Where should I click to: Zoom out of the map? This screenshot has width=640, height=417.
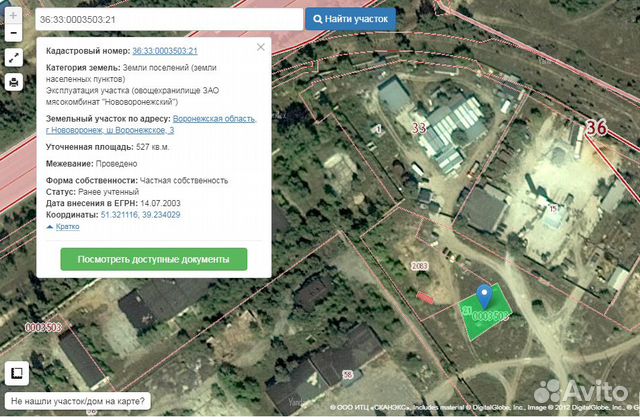13,34
